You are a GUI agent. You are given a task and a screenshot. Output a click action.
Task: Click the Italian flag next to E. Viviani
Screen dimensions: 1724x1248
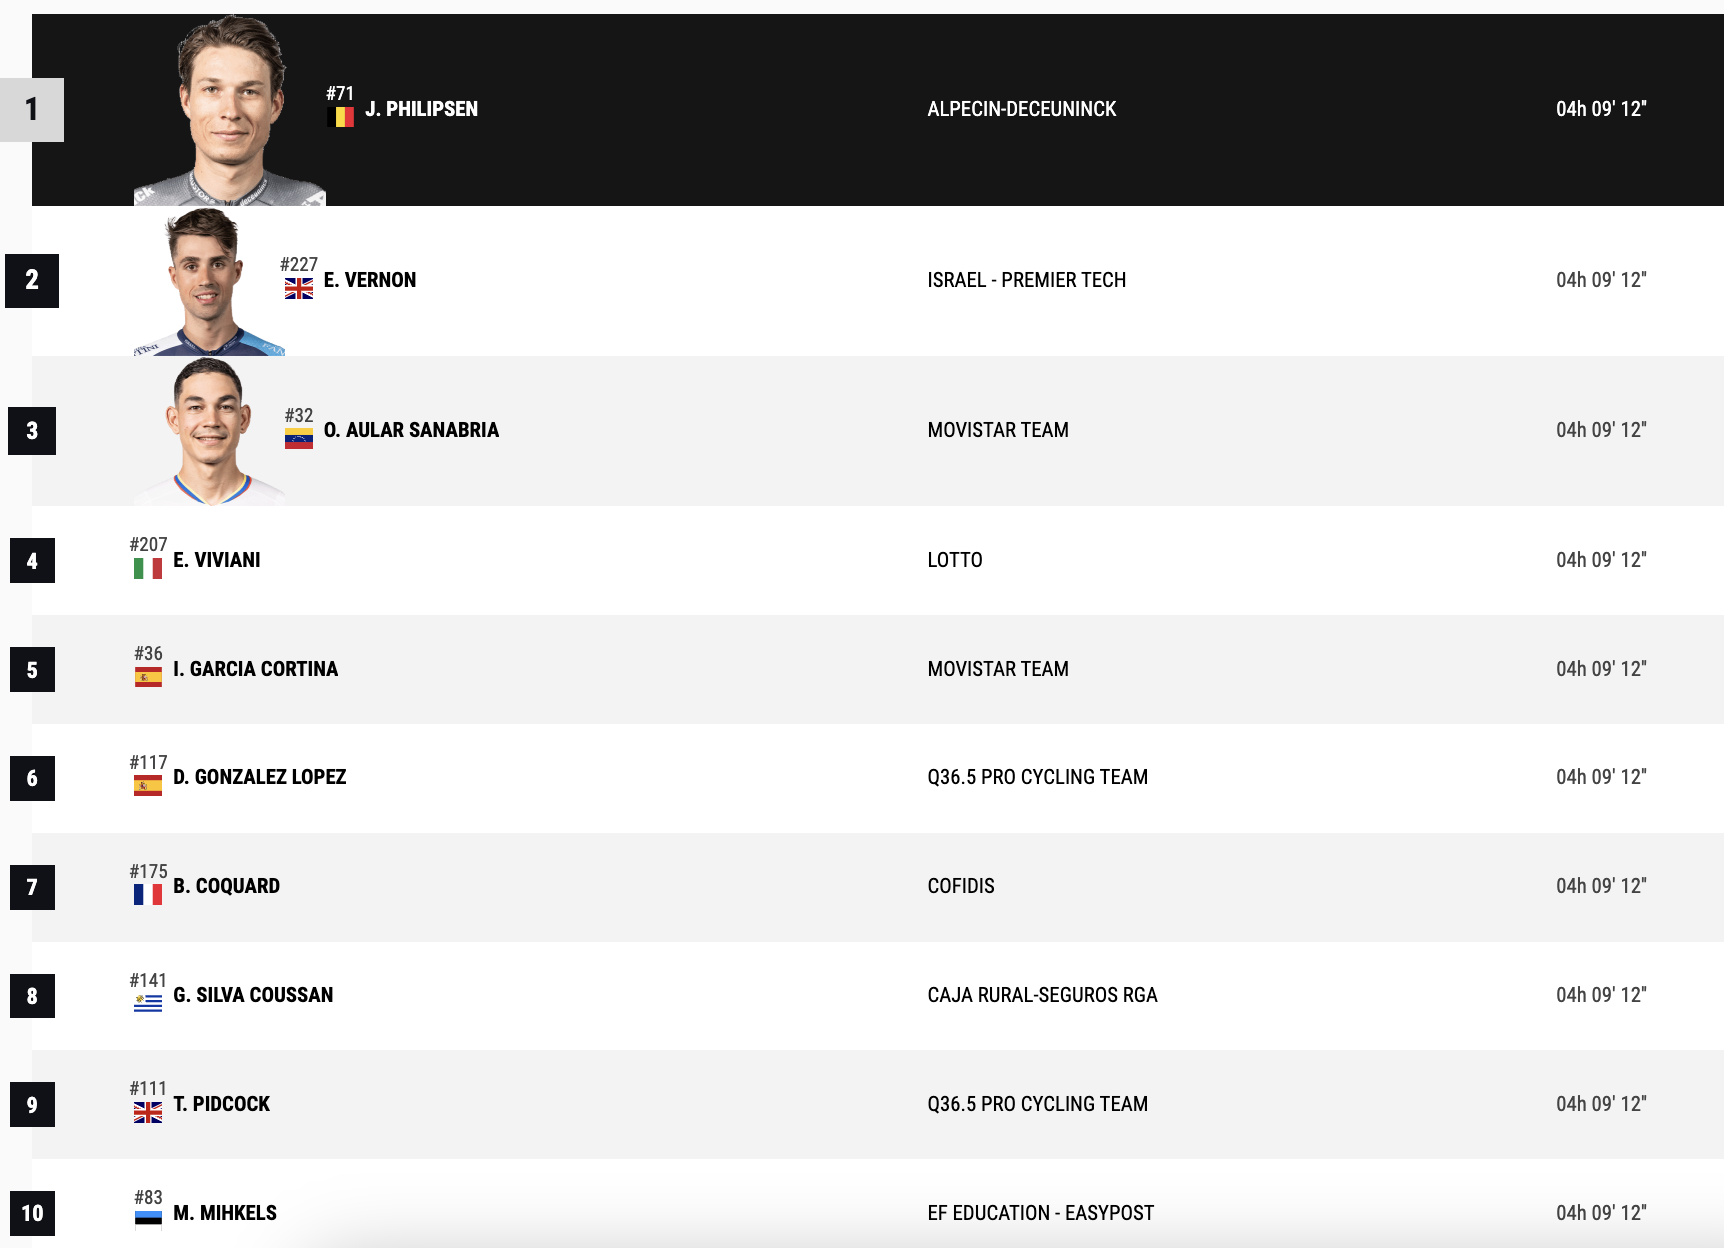click(x=148, y=569)
